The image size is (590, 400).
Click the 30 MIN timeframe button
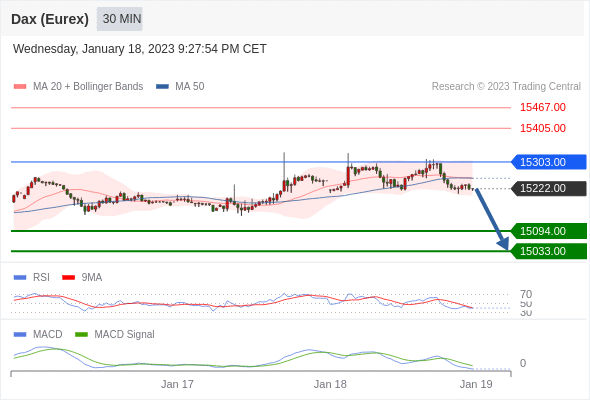pyautogui.click(x=120, y=19)
